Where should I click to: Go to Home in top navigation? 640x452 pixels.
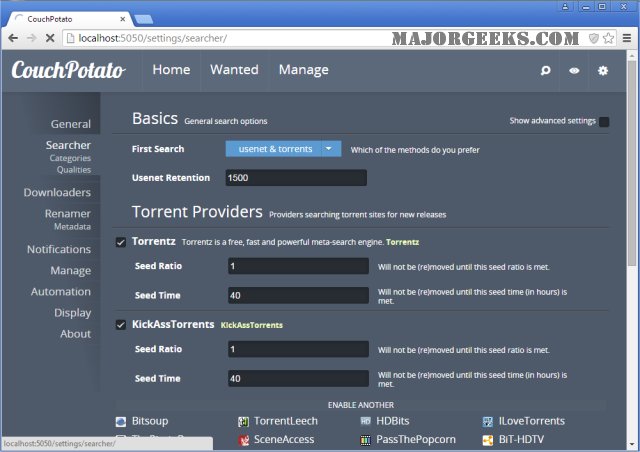pos(171,70)
